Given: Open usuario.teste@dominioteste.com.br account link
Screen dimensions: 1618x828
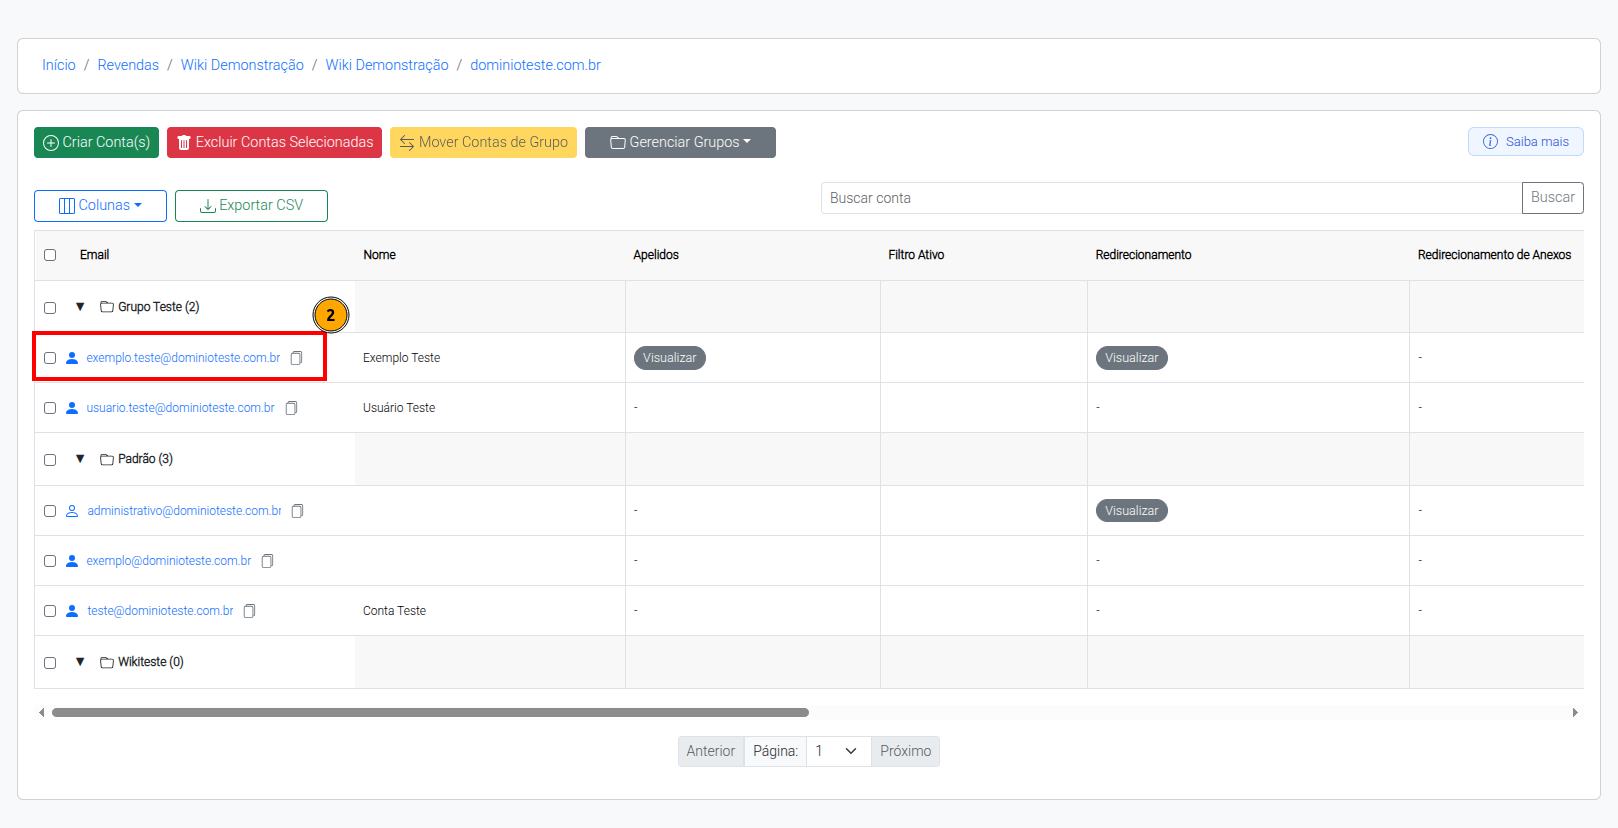Looking at the screenshot, I should click(180, 408).
